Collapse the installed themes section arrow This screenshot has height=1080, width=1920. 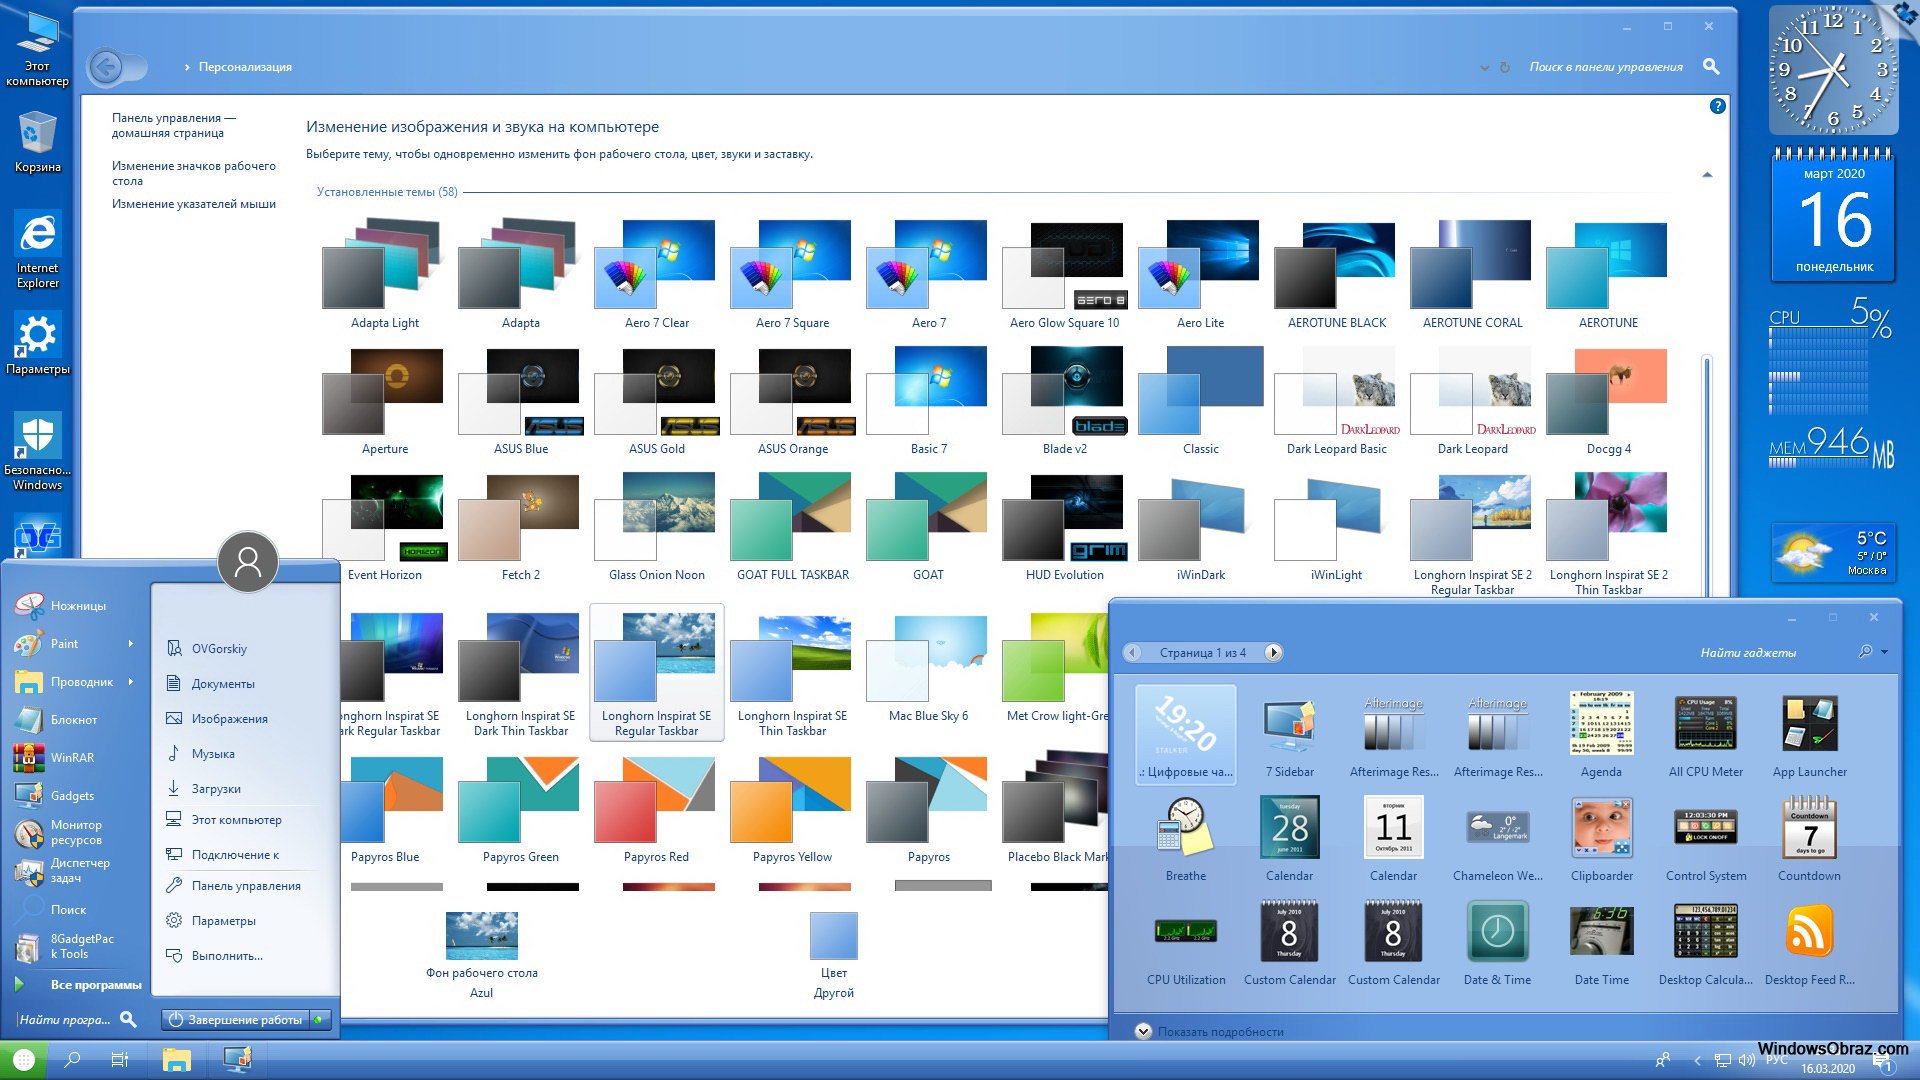(1707, 175)
